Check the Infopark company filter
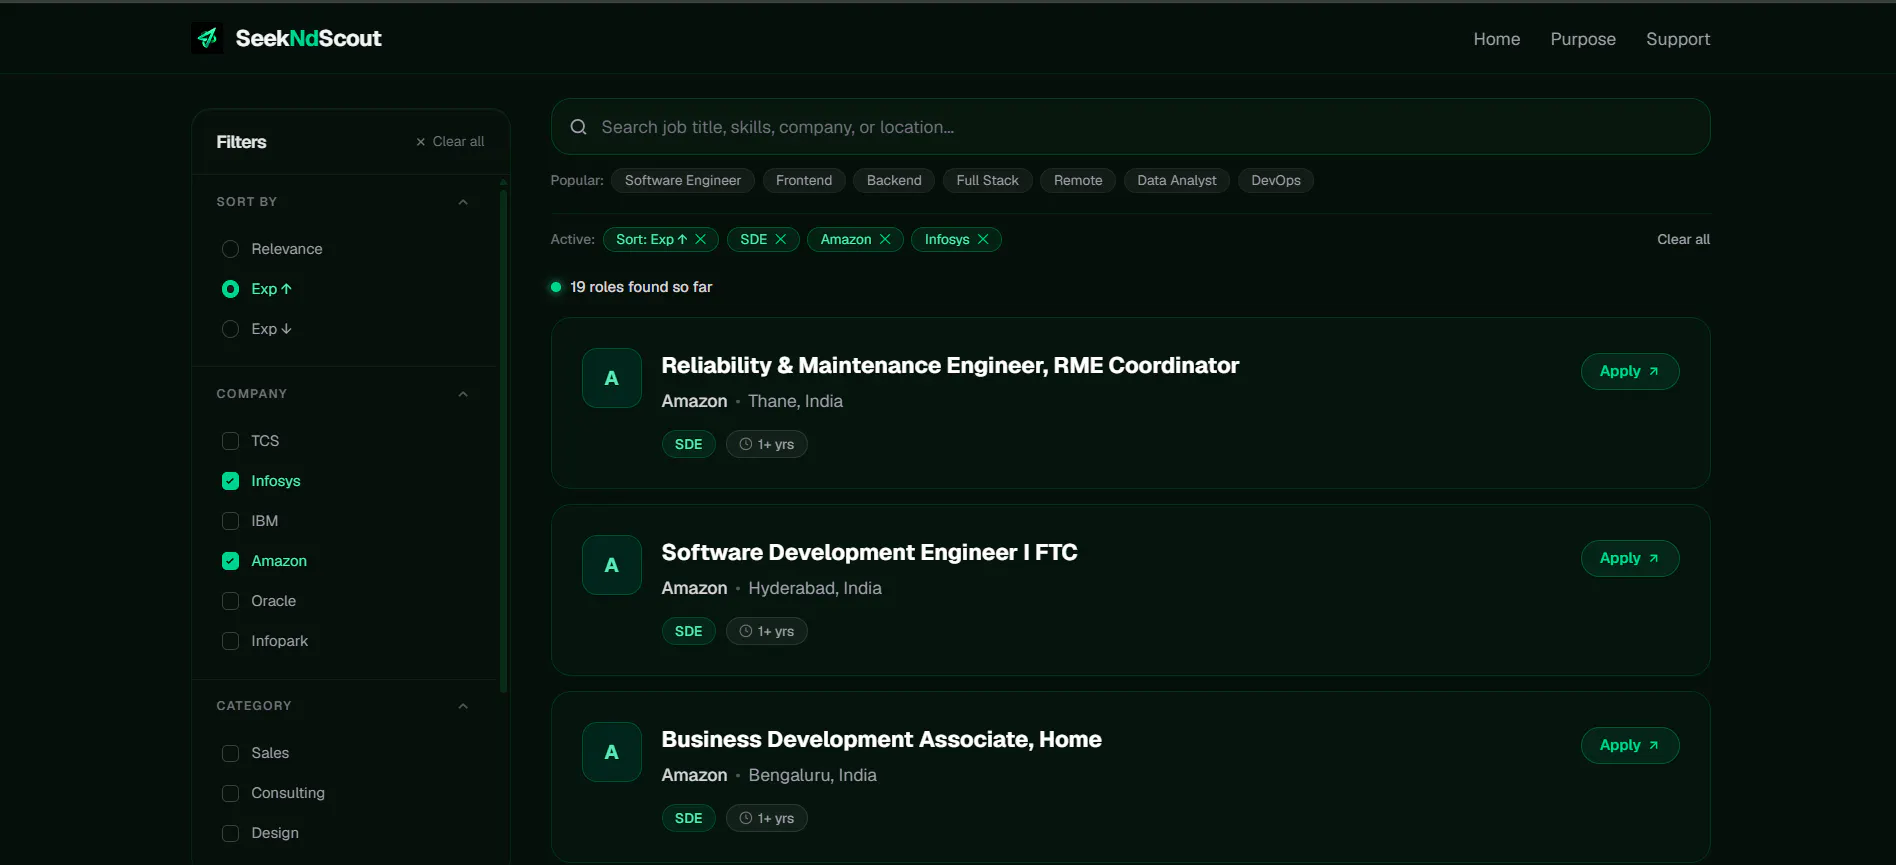This screenshot has height=865, width=1896. click(230, 641)
